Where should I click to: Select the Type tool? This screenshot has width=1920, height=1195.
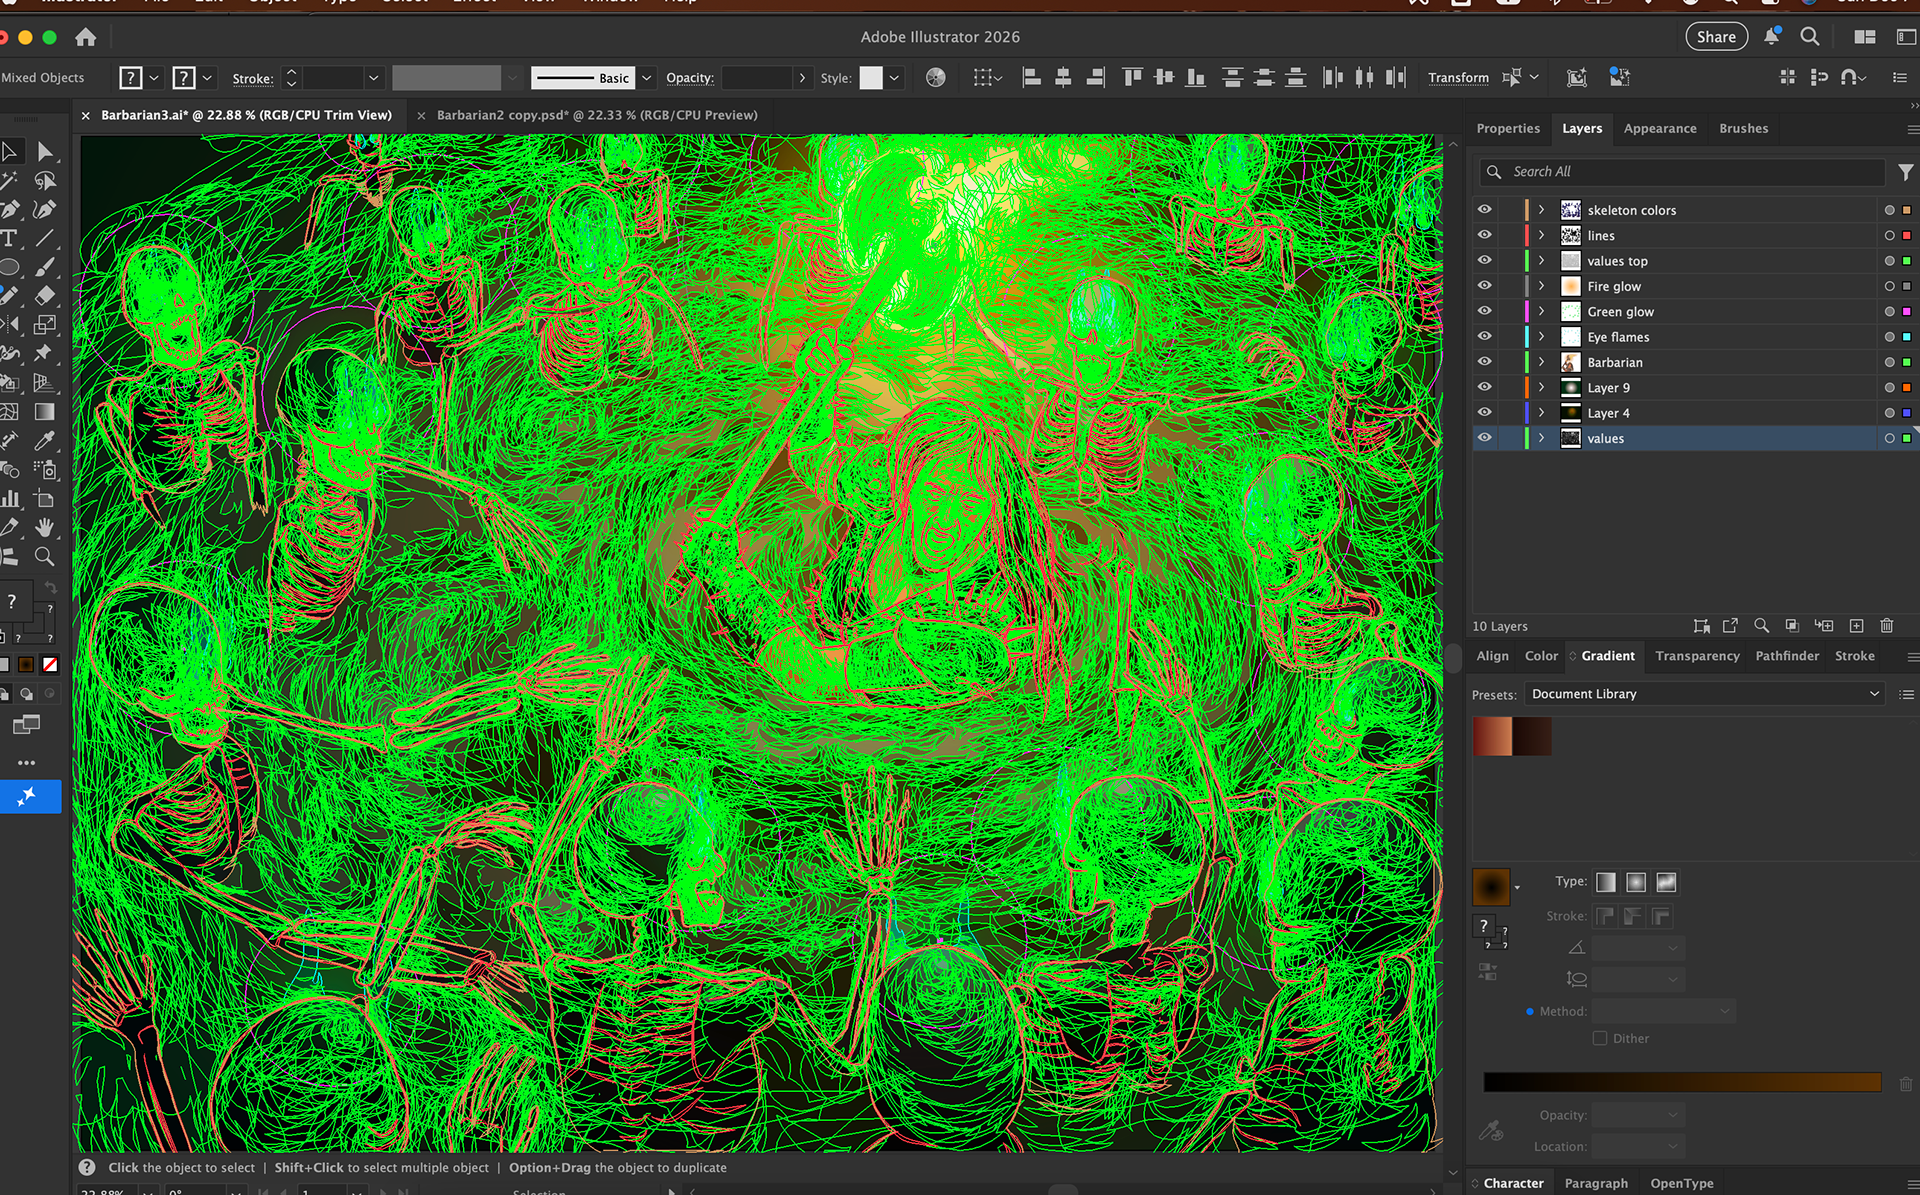pos(9,238)
